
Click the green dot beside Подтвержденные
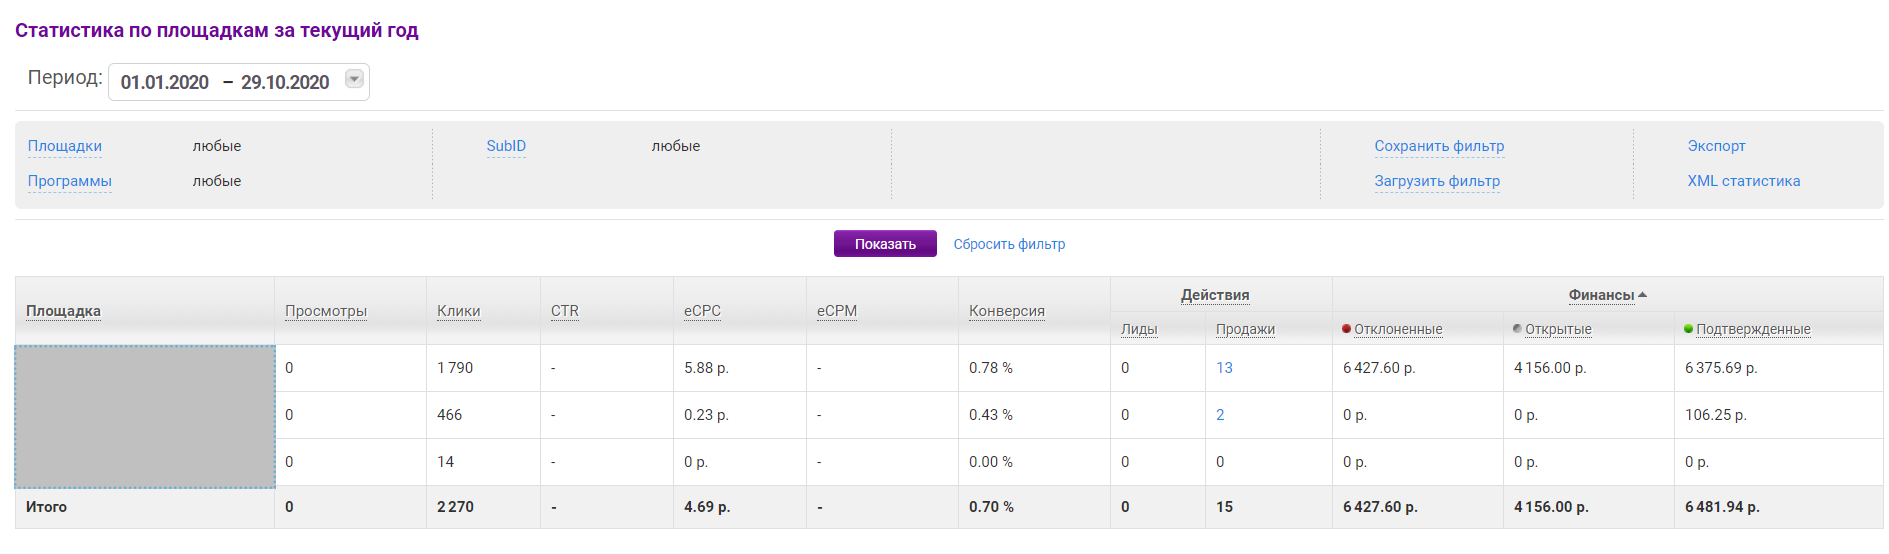coord(1689,328)
